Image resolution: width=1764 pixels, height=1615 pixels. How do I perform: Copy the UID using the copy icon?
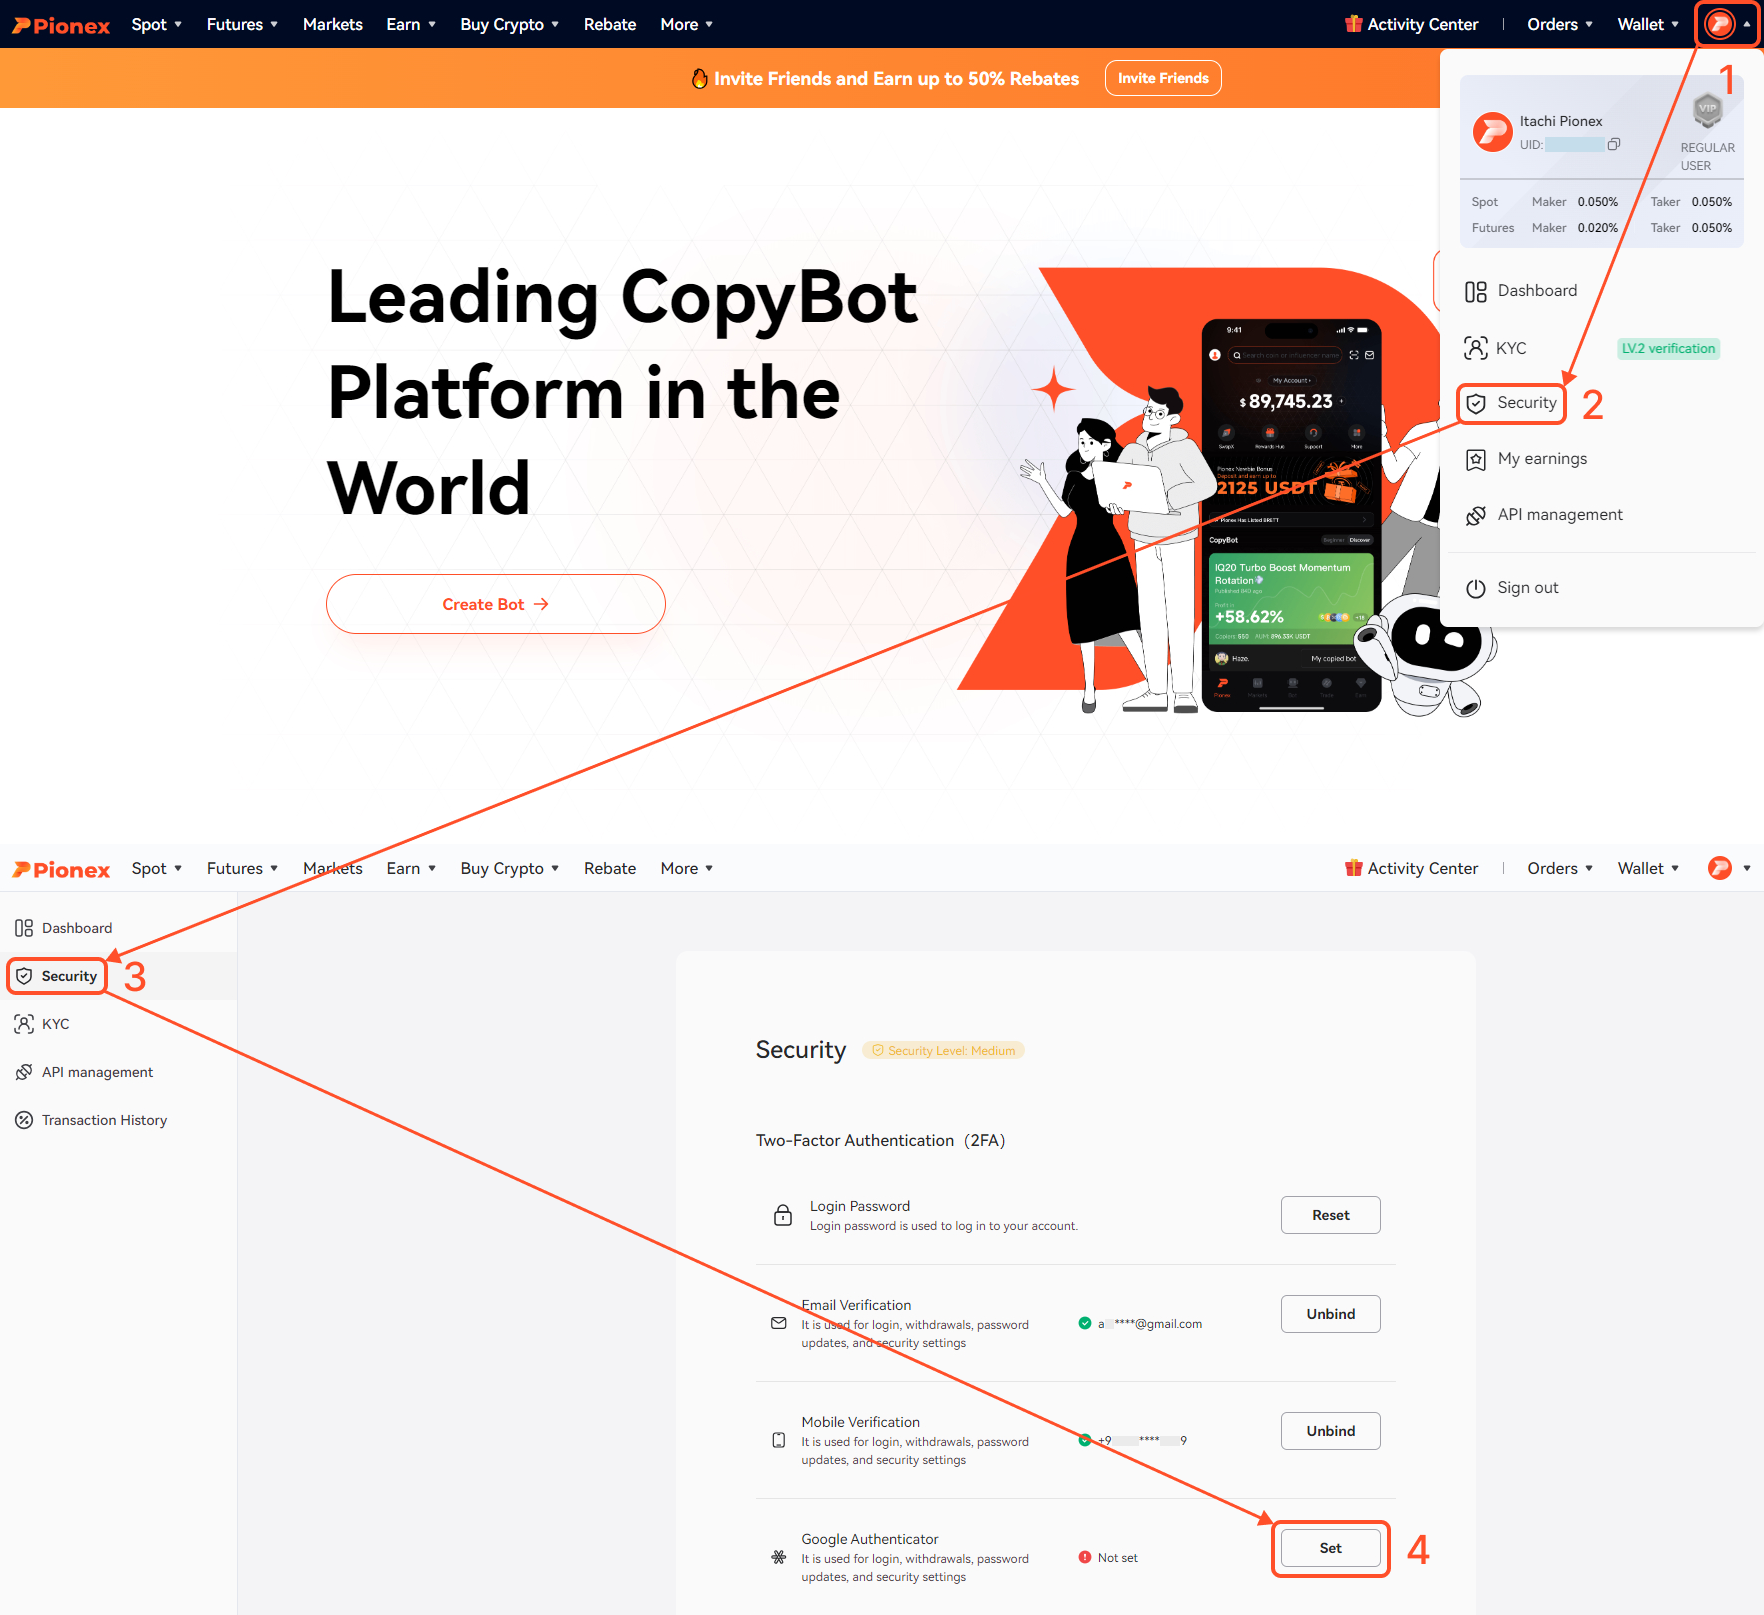tap(1614, 145)
